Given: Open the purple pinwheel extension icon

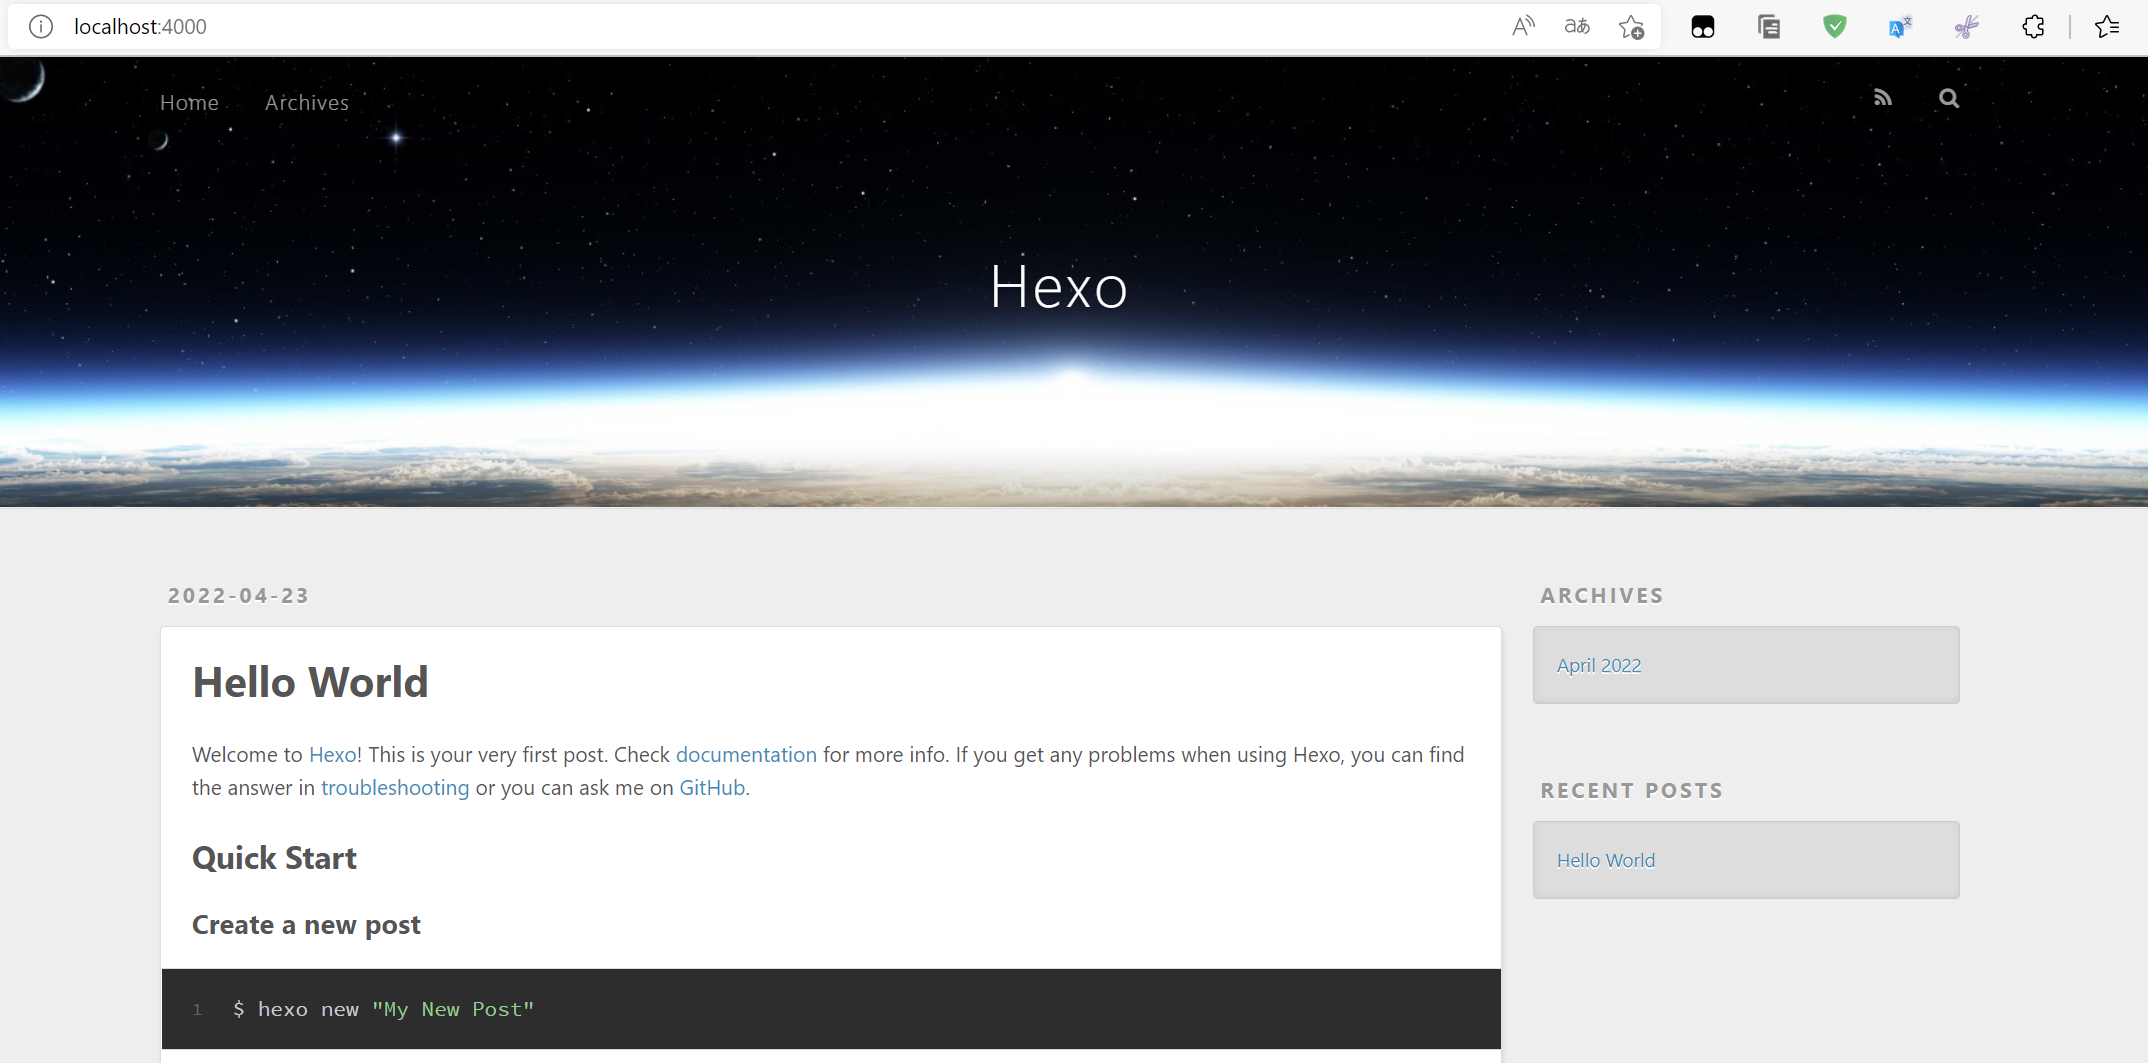Looking at the screenshot, I should coord(1966,27).
